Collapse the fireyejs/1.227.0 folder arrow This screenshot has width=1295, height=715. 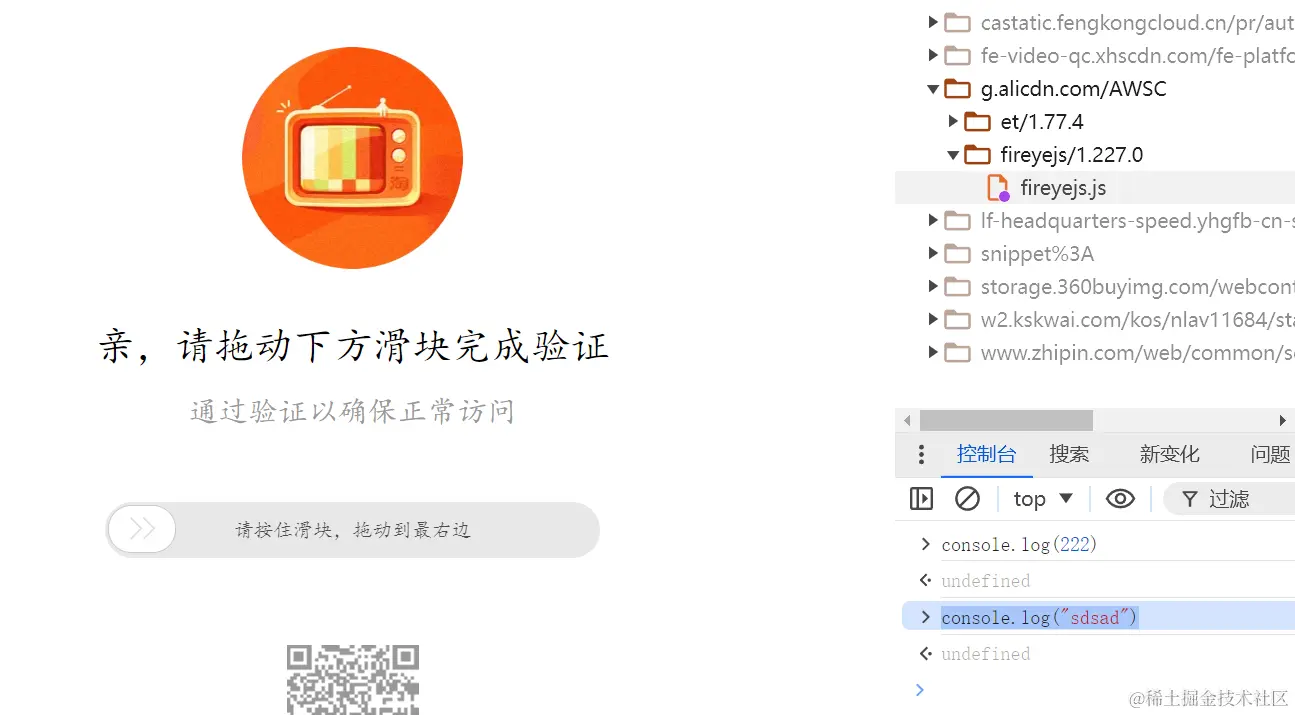click(x=953, y=155)
